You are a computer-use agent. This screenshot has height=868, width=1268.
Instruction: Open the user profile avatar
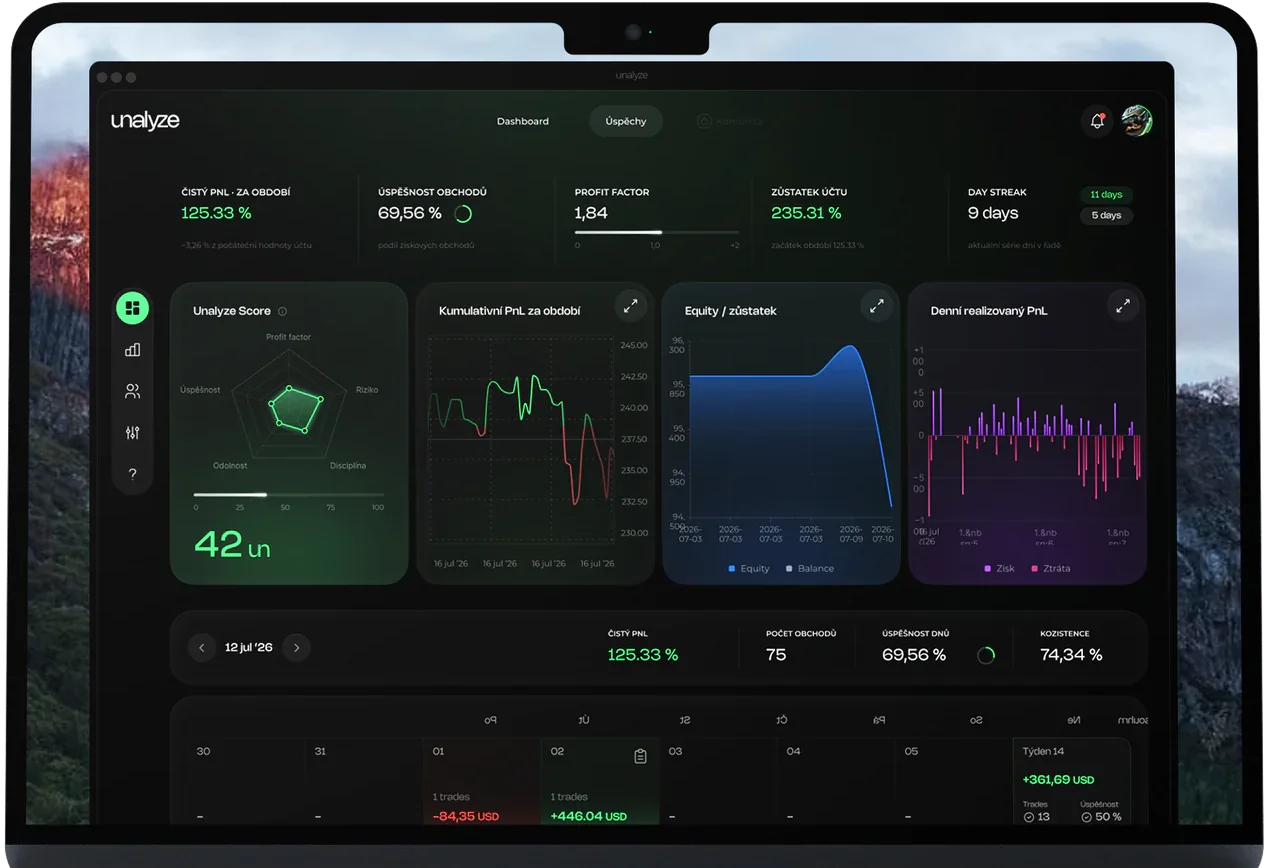click(1137, 121)
